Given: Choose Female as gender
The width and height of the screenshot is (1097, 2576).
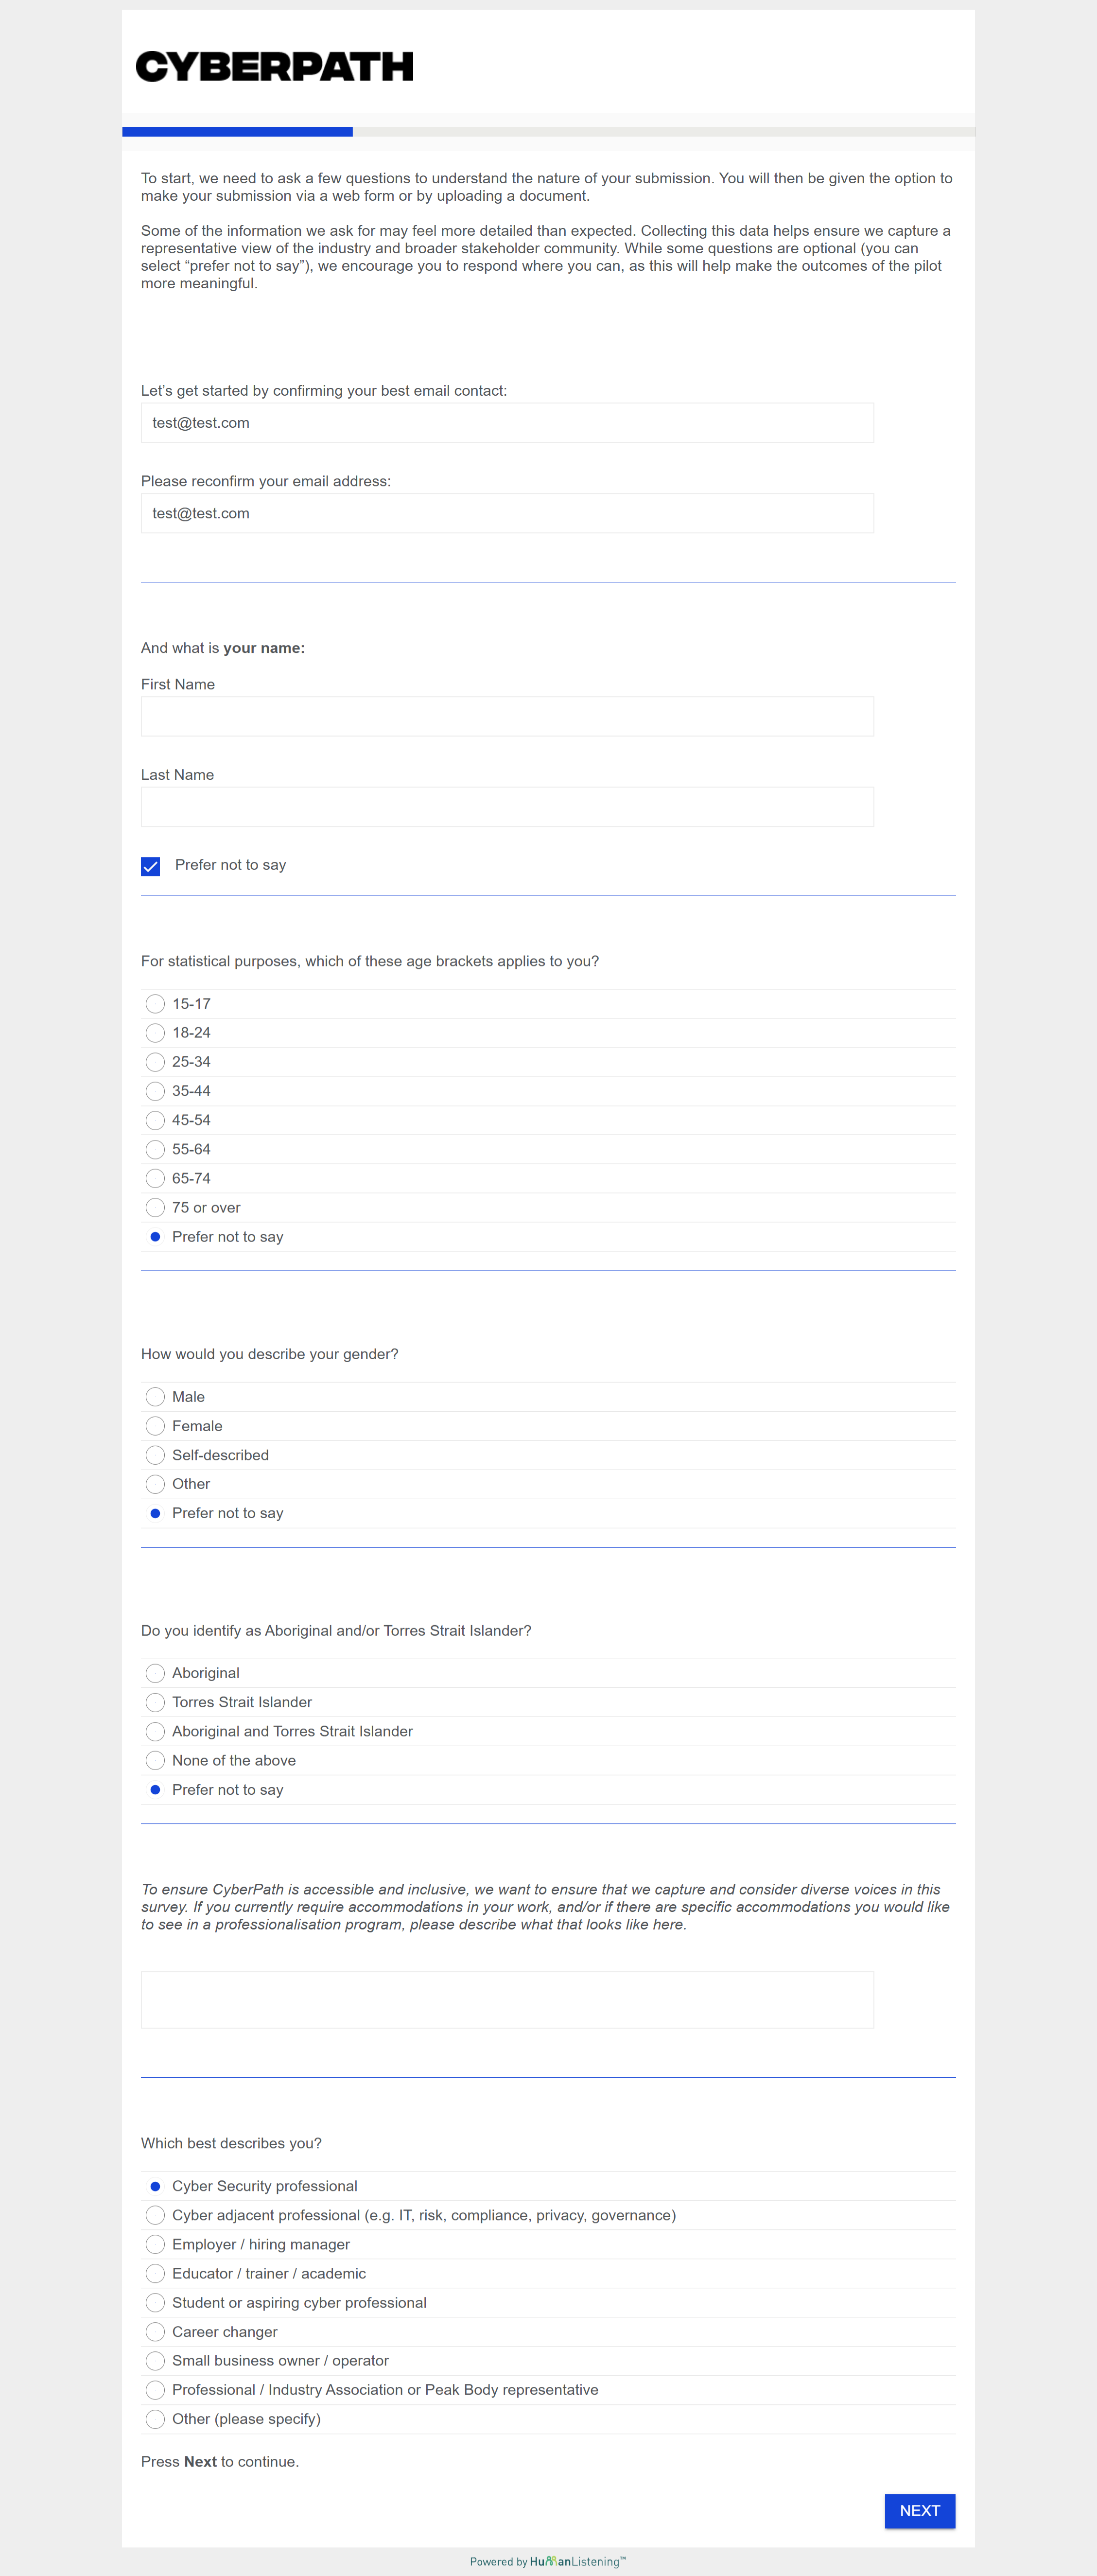Looking at the screenshot, I should pyautogui.click(x=155, y=1426).
